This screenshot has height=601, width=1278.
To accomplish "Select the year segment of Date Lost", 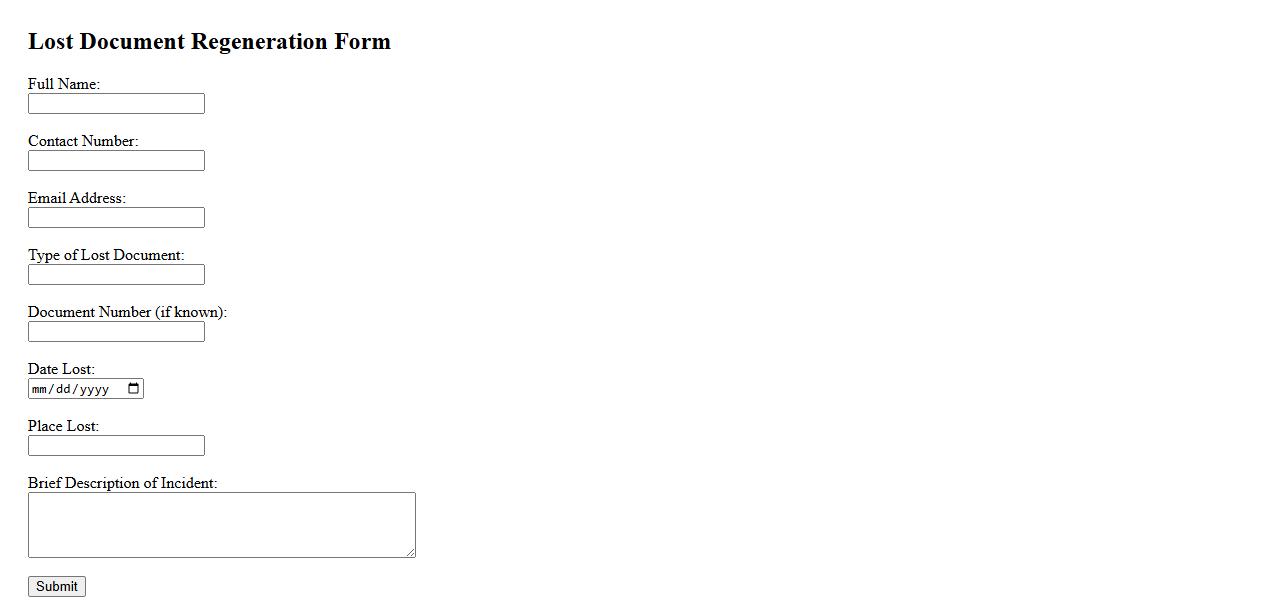I will coord(94,389).
